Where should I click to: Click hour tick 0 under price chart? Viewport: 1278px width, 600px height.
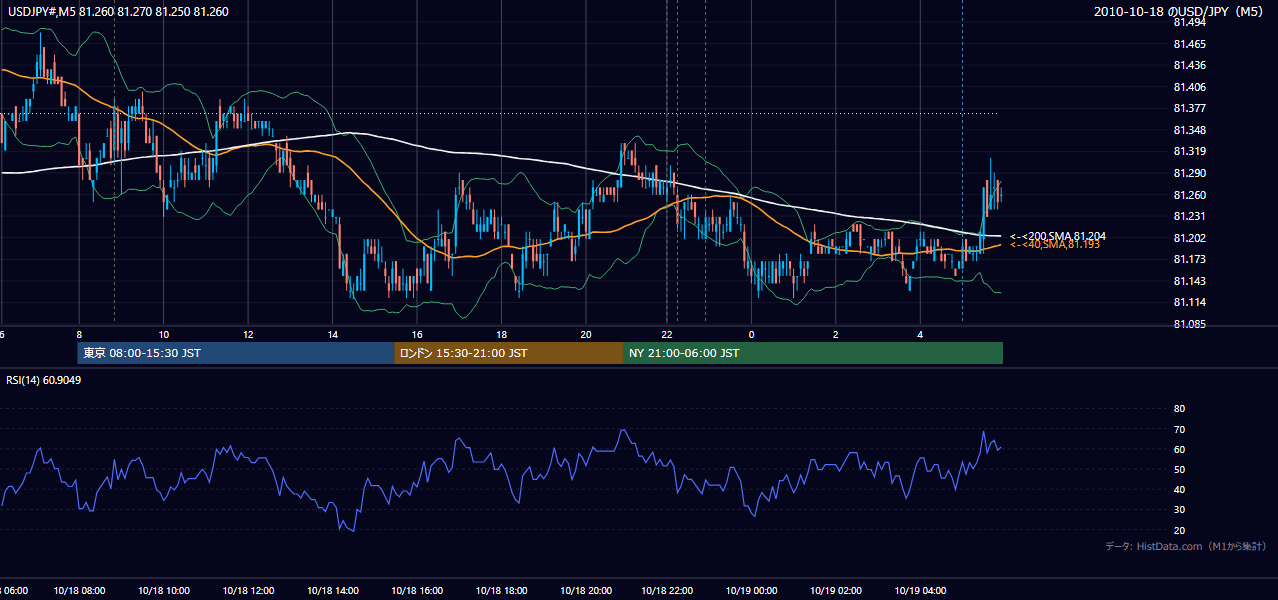751,334
